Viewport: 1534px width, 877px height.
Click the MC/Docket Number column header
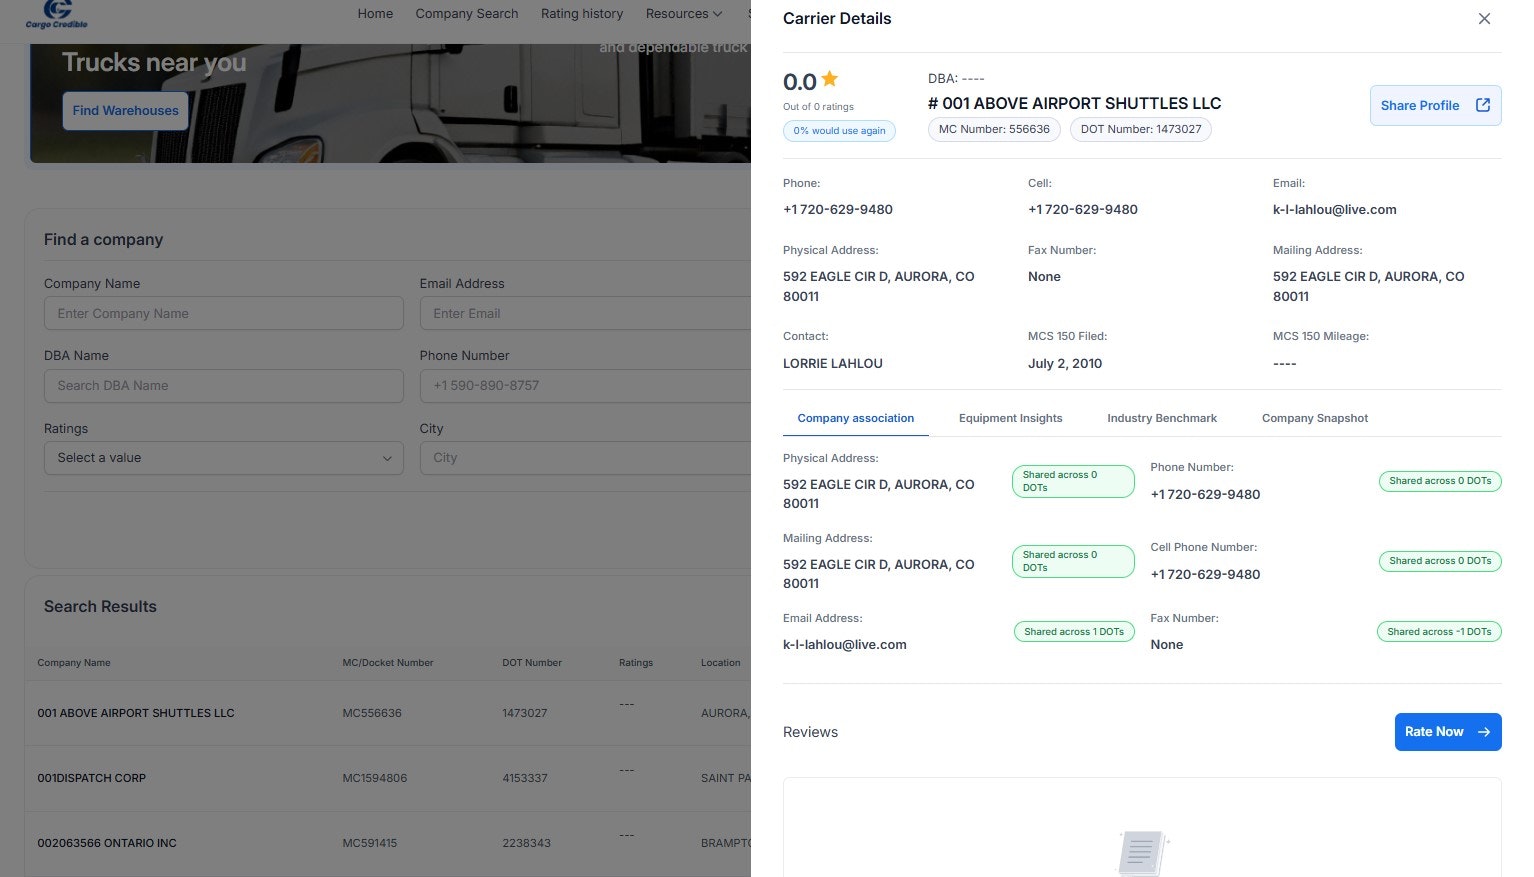[x=388, y=663]
